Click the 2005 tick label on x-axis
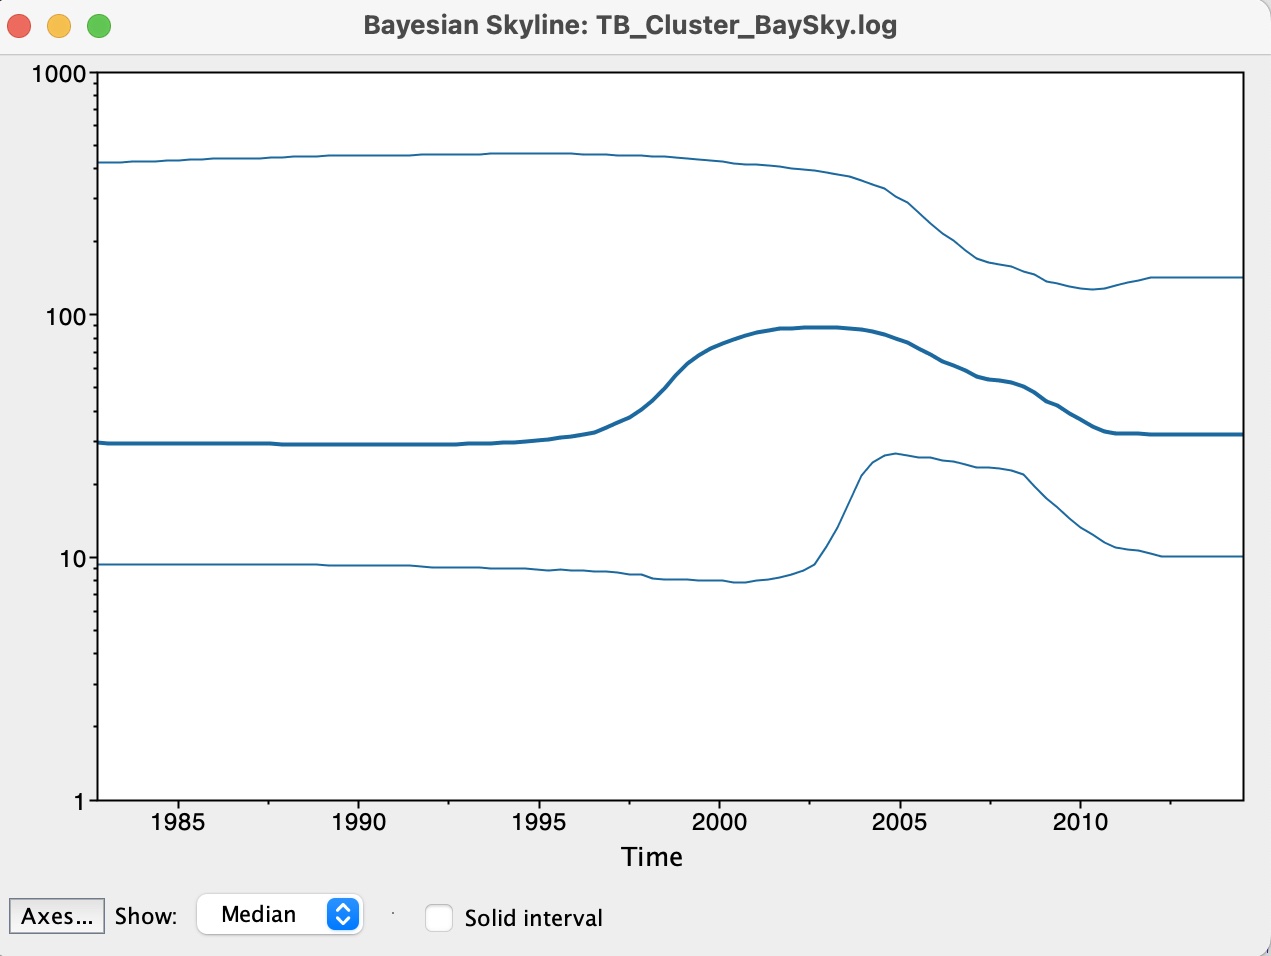 [899, 822]
